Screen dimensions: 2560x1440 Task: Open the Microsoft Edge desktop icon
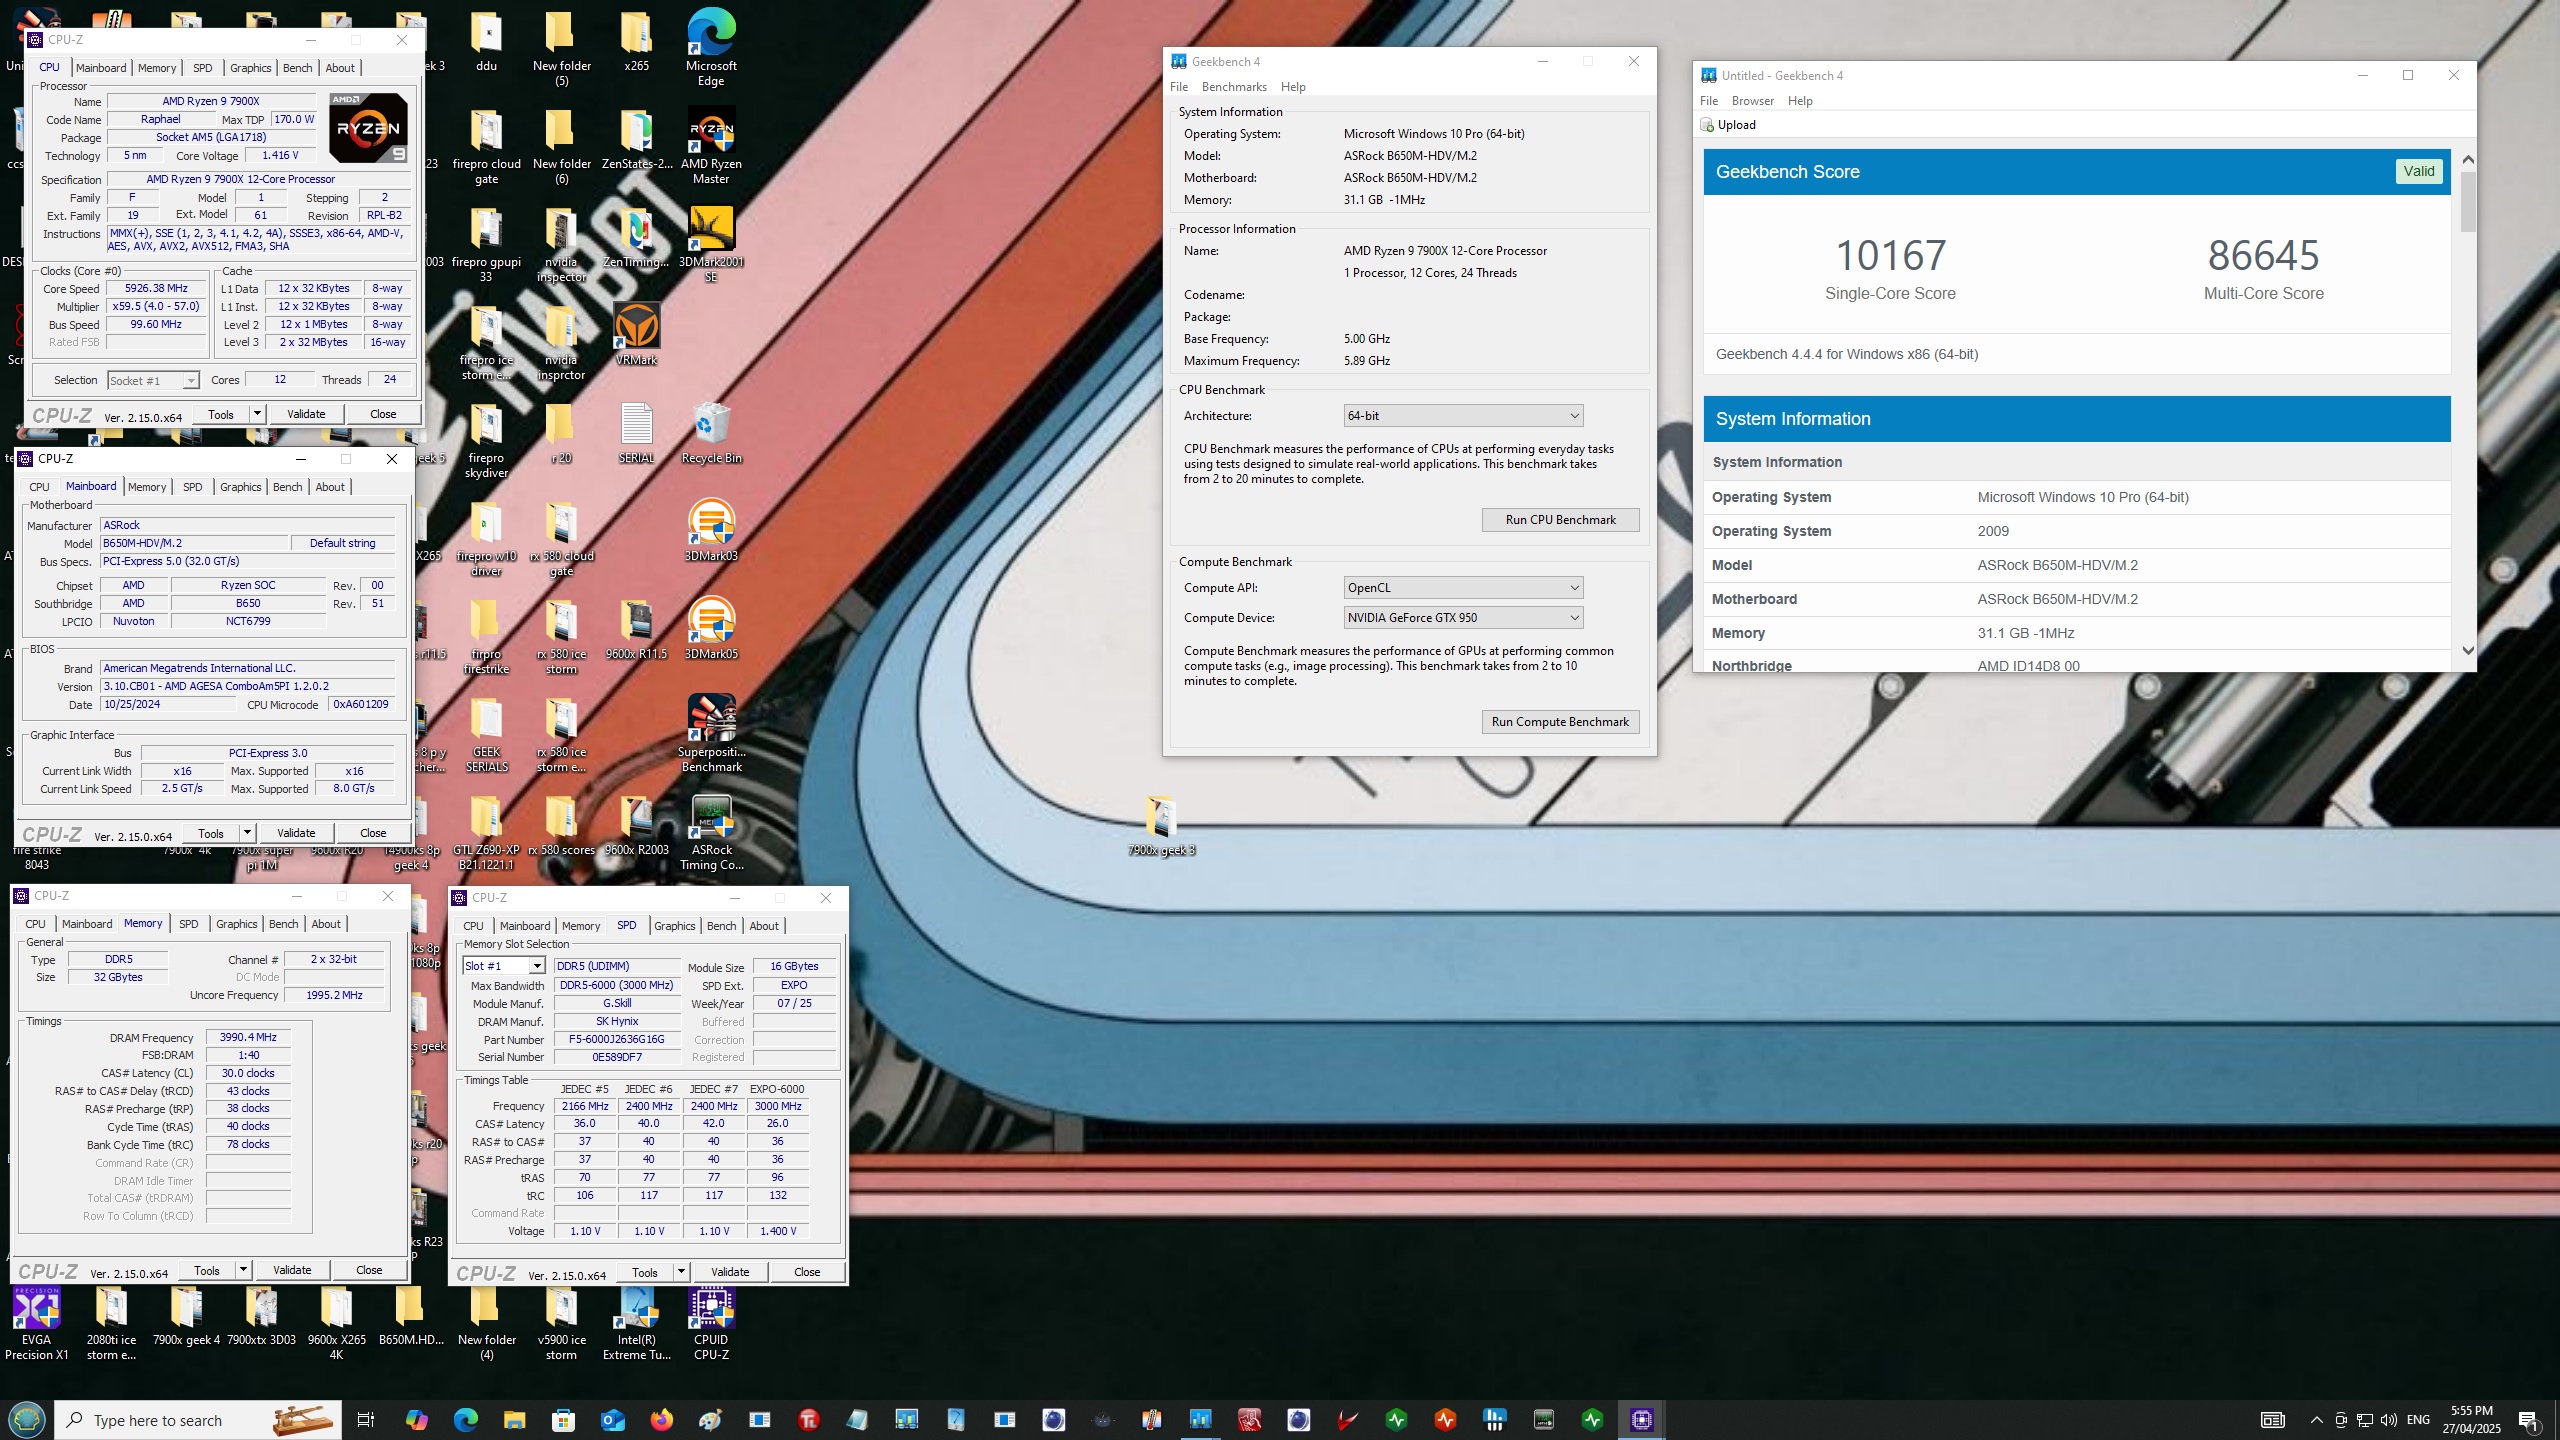coord(711,48)
